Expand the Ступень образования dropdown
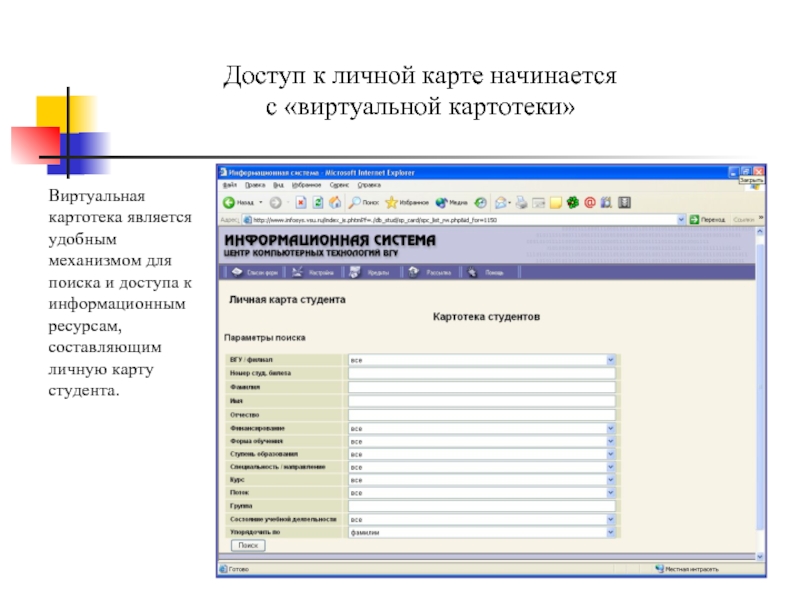 pos(610,454)
